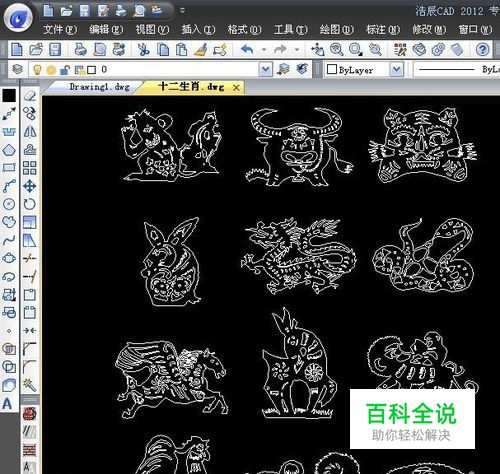500x474 pixels.
Task: Select the Revision Cloud tool
Action: pyautogui.click(x=9, y=222)
